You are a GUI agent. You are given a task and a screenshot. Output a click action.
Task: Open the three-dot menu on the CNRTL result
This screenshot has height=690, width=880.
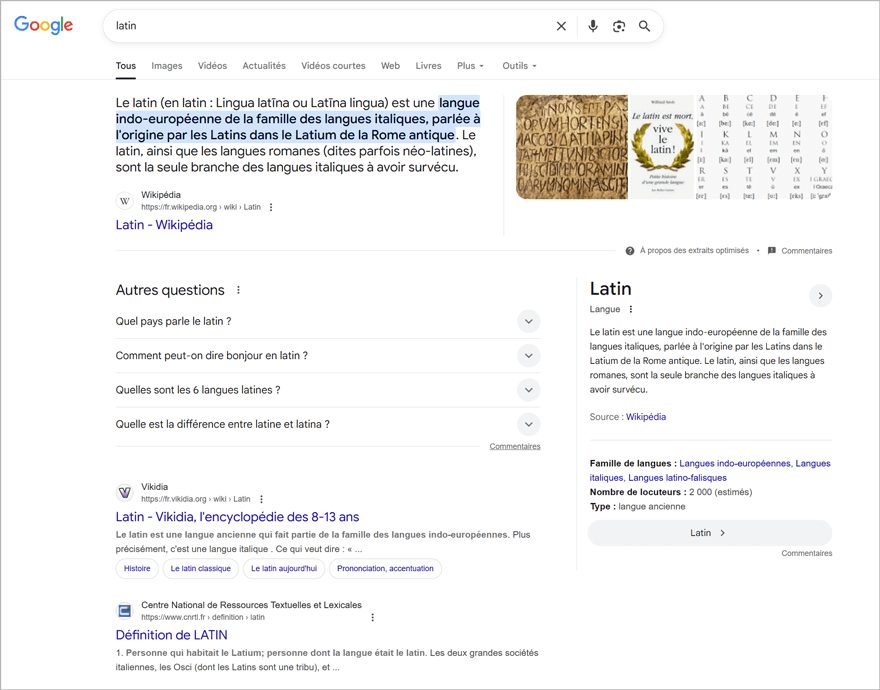372,616
